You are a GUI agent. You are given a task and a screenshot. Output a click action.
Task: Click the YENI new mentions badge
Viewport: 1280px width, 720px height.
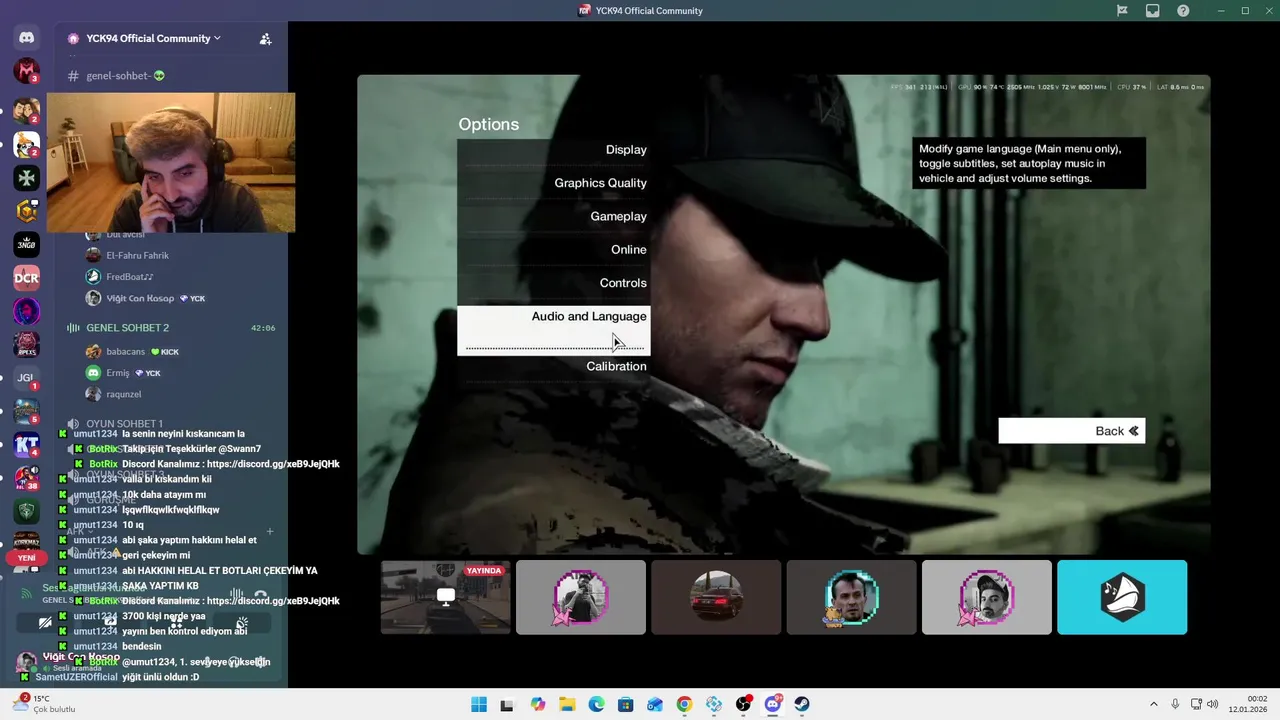26,558
